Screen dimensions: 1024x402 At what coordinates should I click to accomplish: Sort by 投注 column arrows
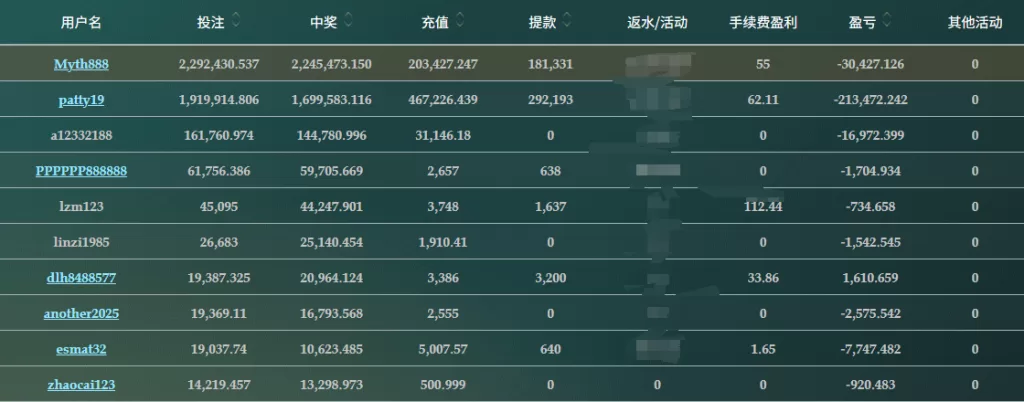pos(235,20)
